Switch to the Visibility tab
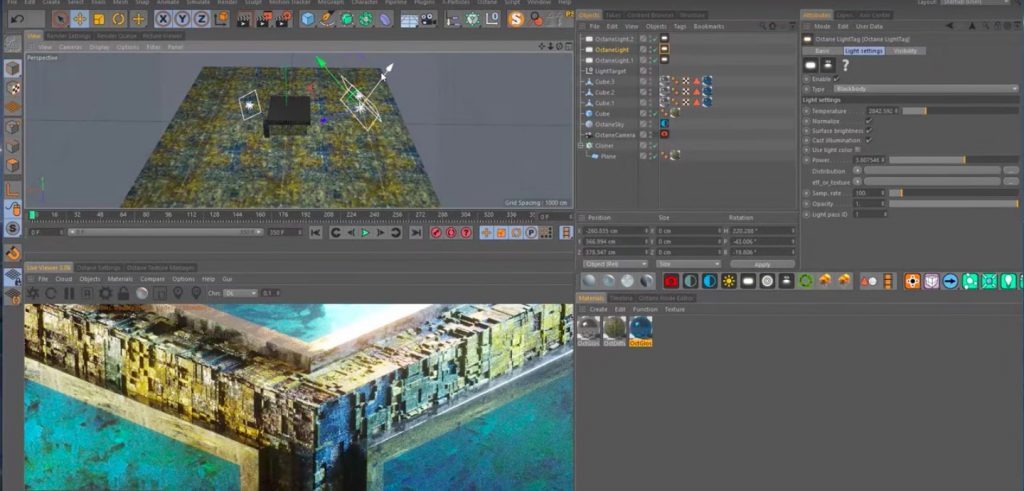 tap(906, 50)
